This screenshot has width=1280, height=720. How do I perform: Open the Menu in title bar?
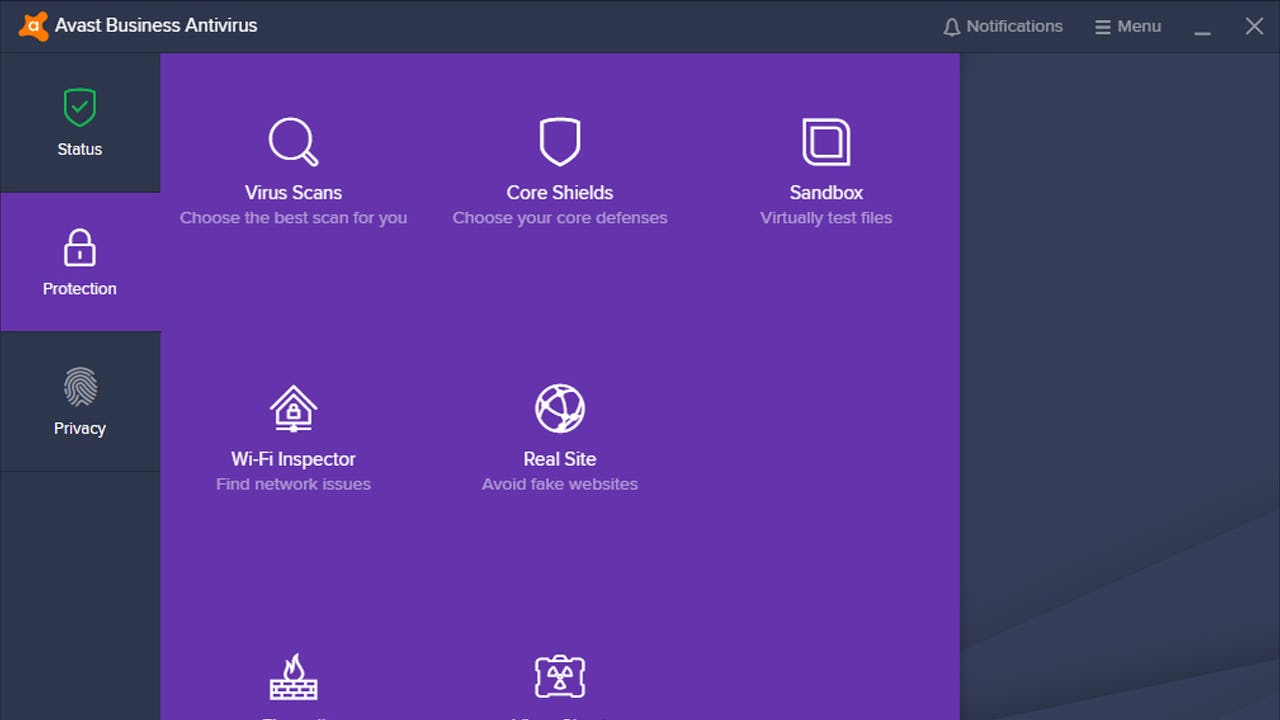[1128, 27]
